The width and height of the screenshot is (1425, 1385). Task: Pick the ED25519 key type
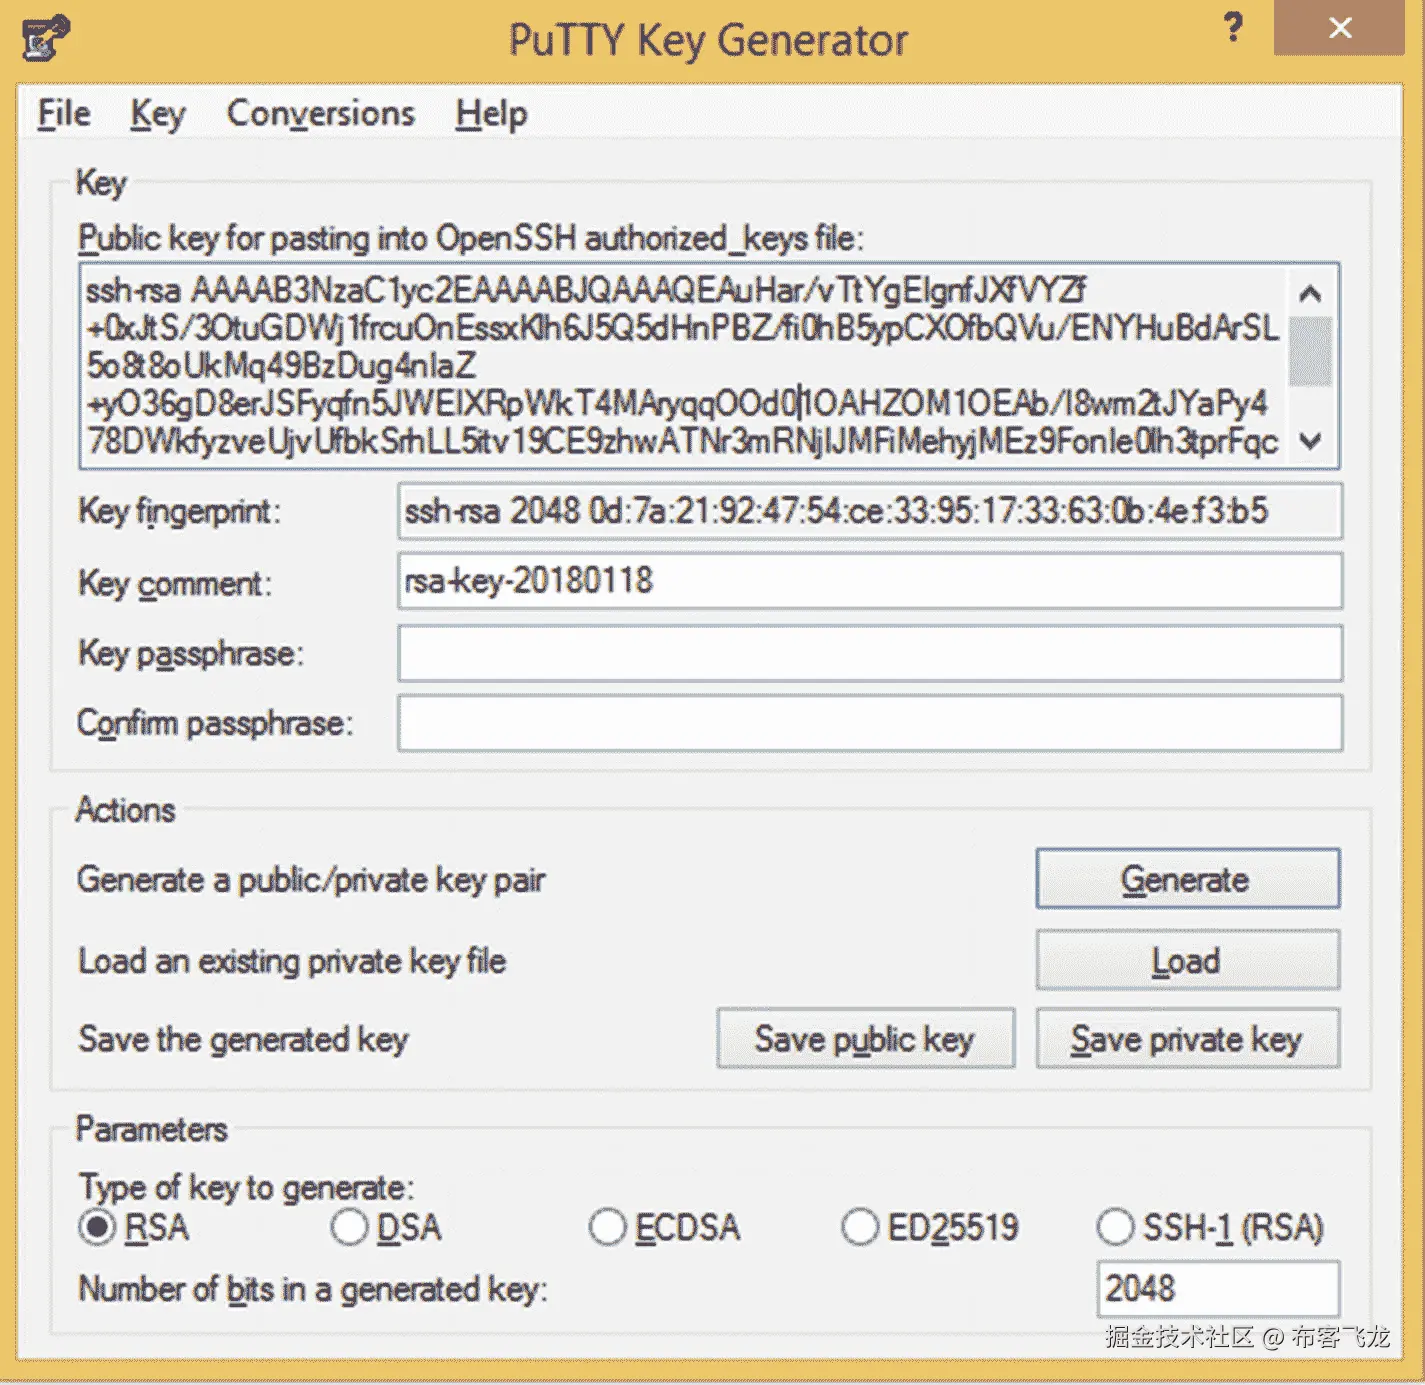tap(861, 1227)
